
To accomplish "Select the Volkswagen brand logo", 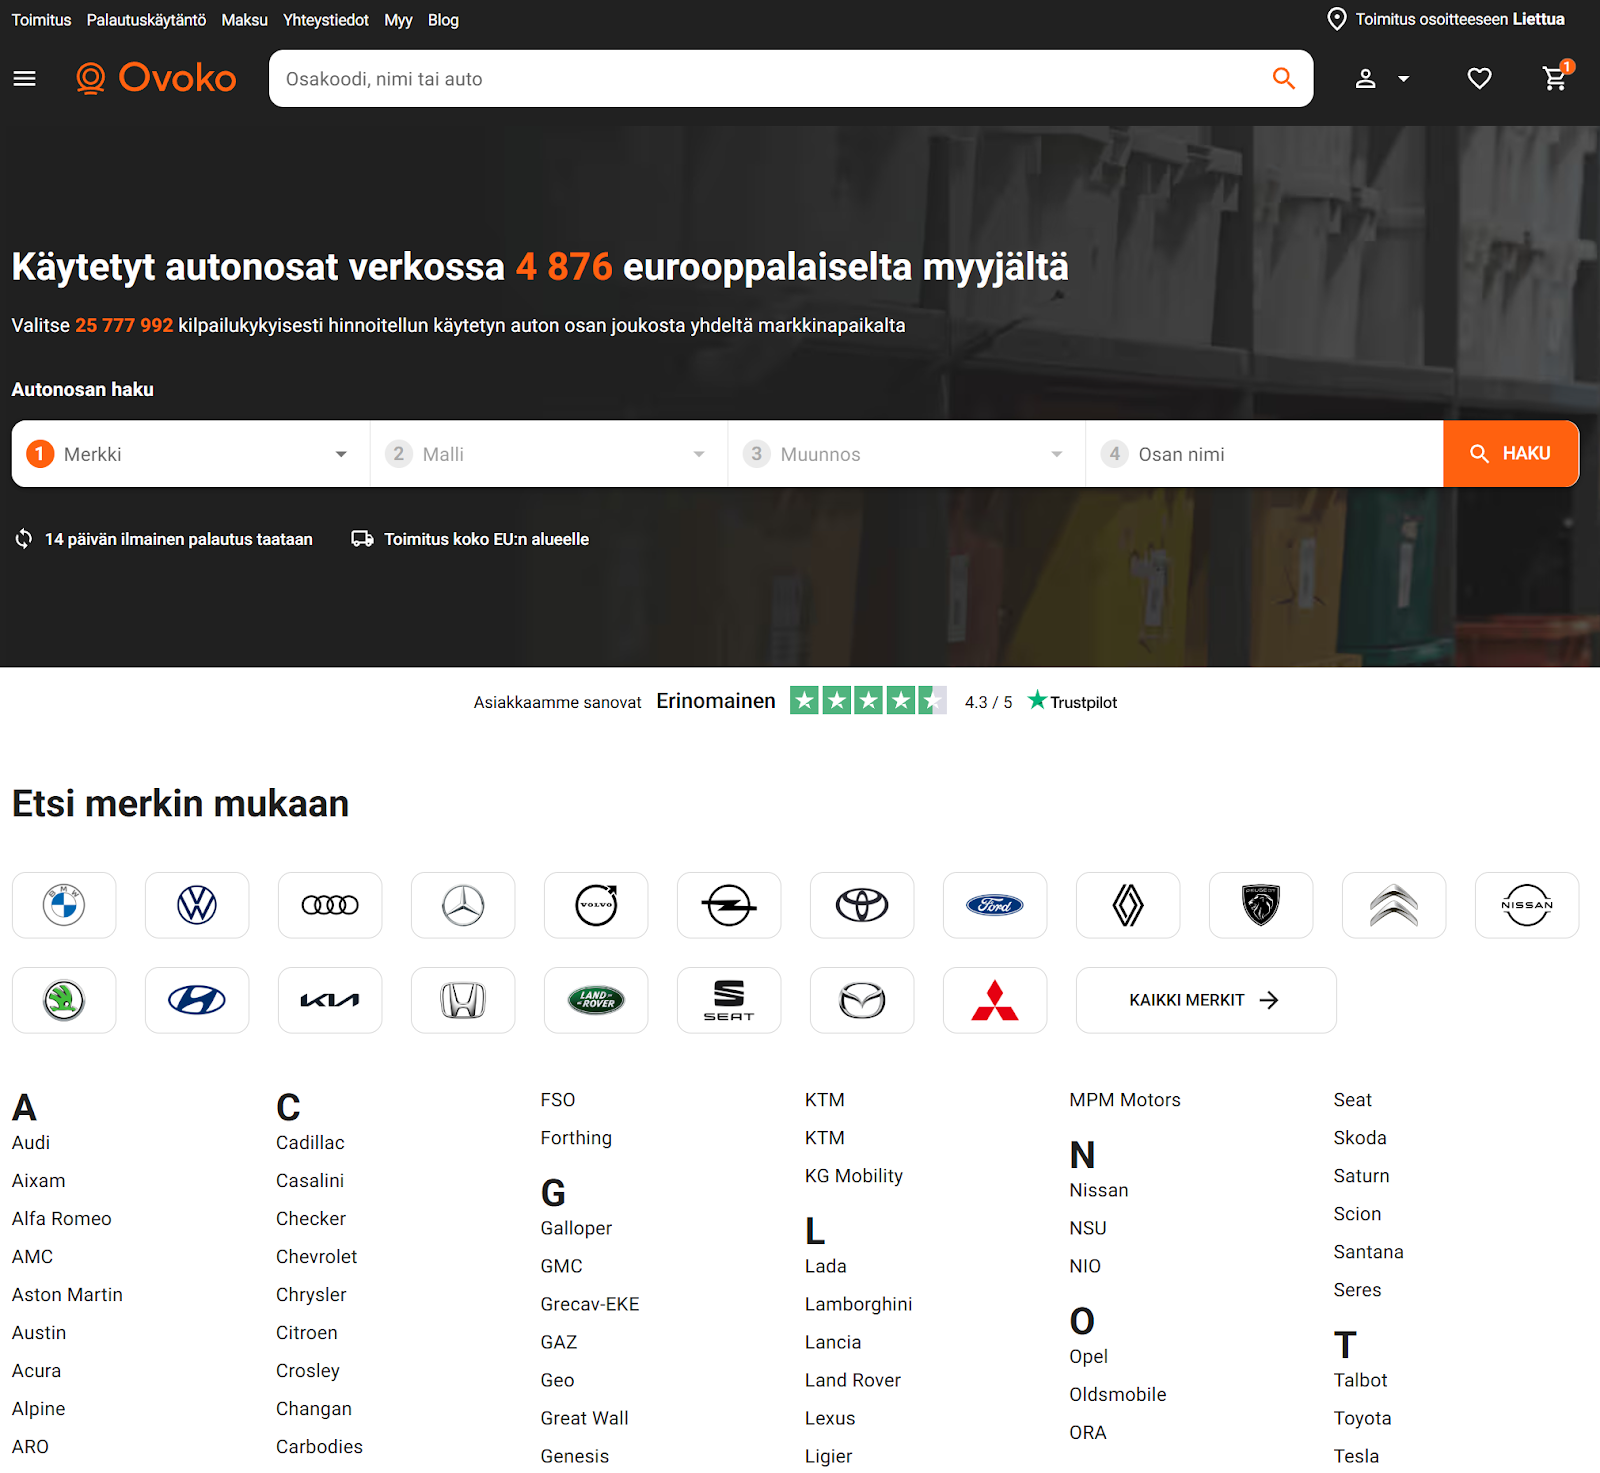I will (x=197, y=905).
